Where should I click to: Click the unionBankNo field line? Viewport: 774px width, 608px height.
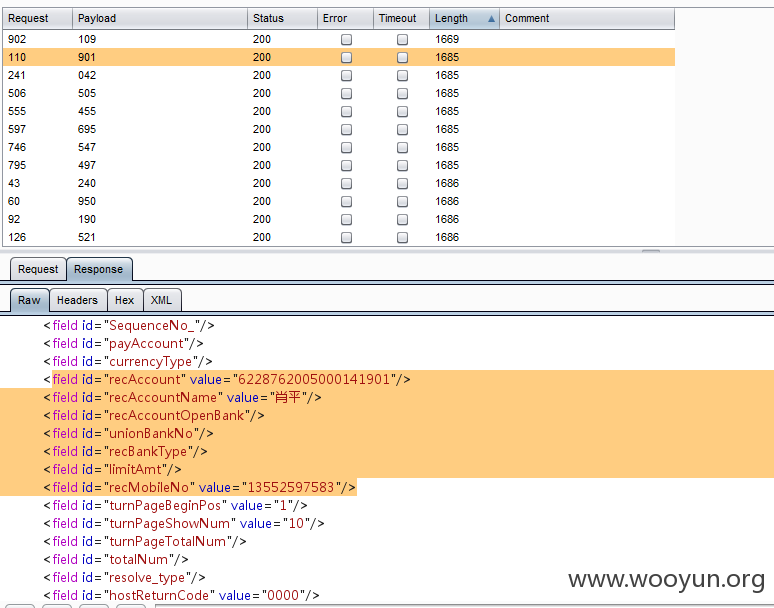pyautogui.click(x=128, y=434)
